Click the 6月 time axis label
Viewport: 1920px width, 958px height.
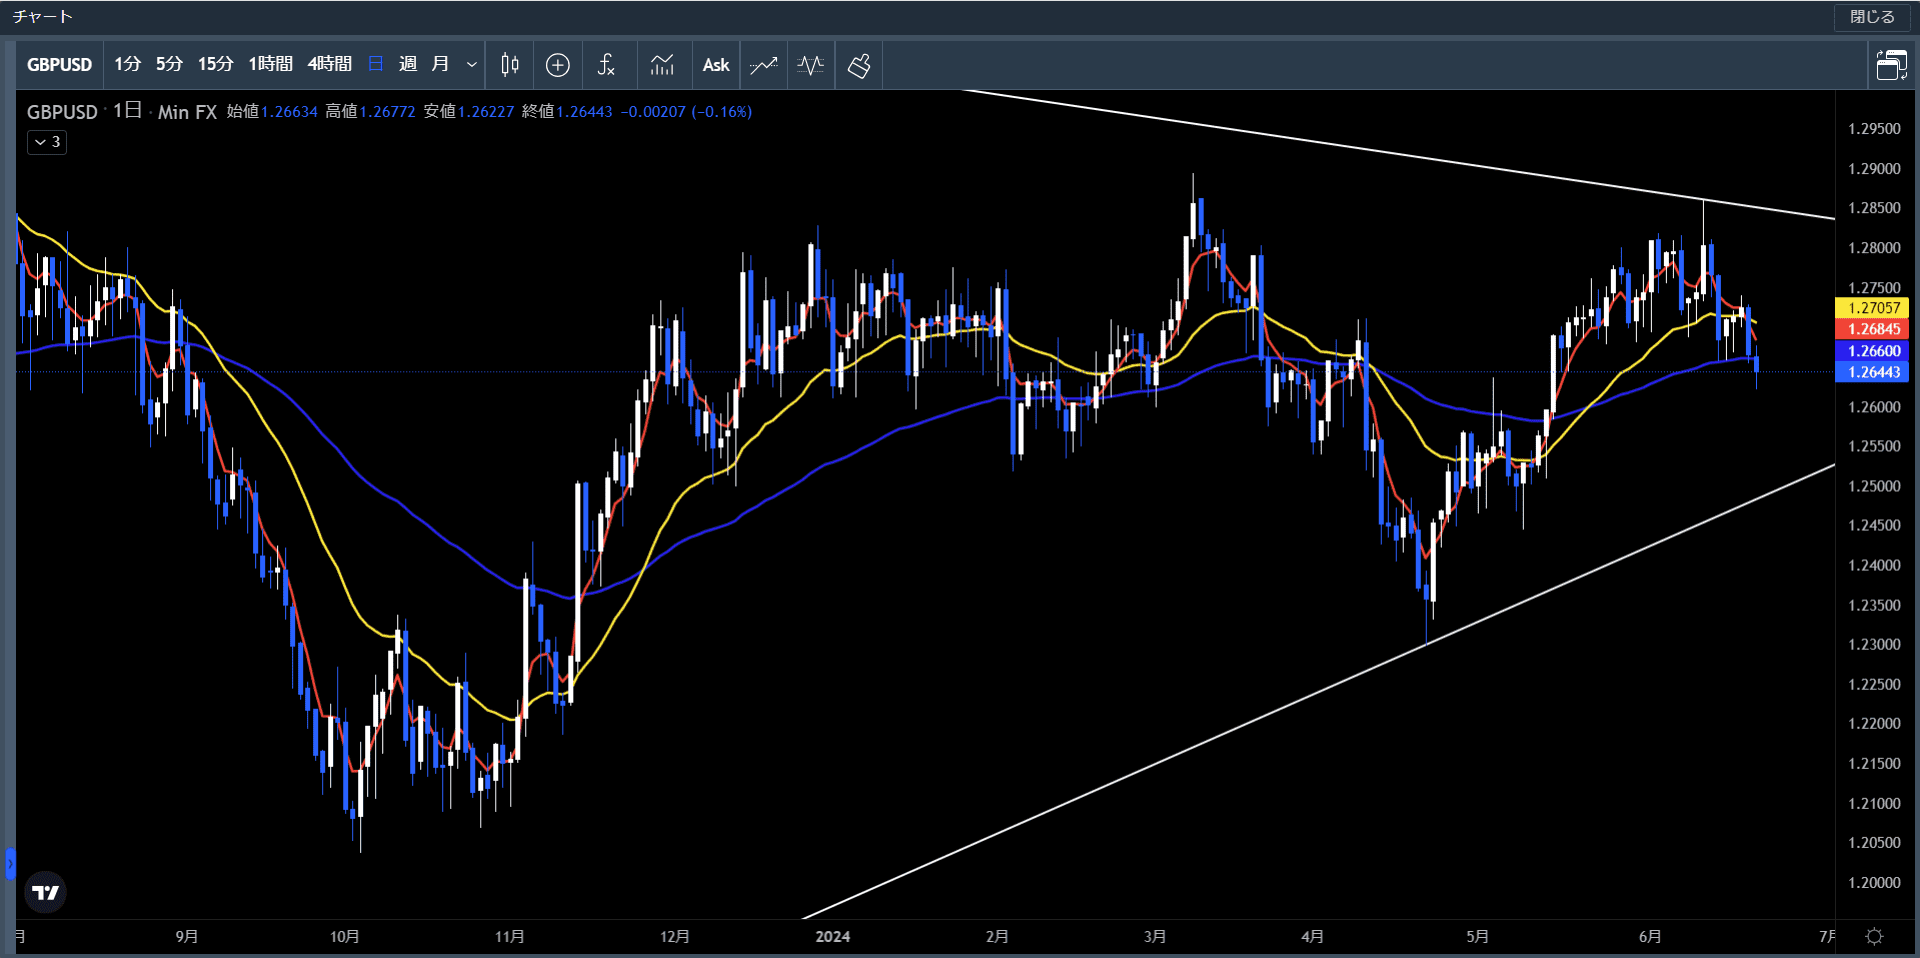coord(1650,937)
